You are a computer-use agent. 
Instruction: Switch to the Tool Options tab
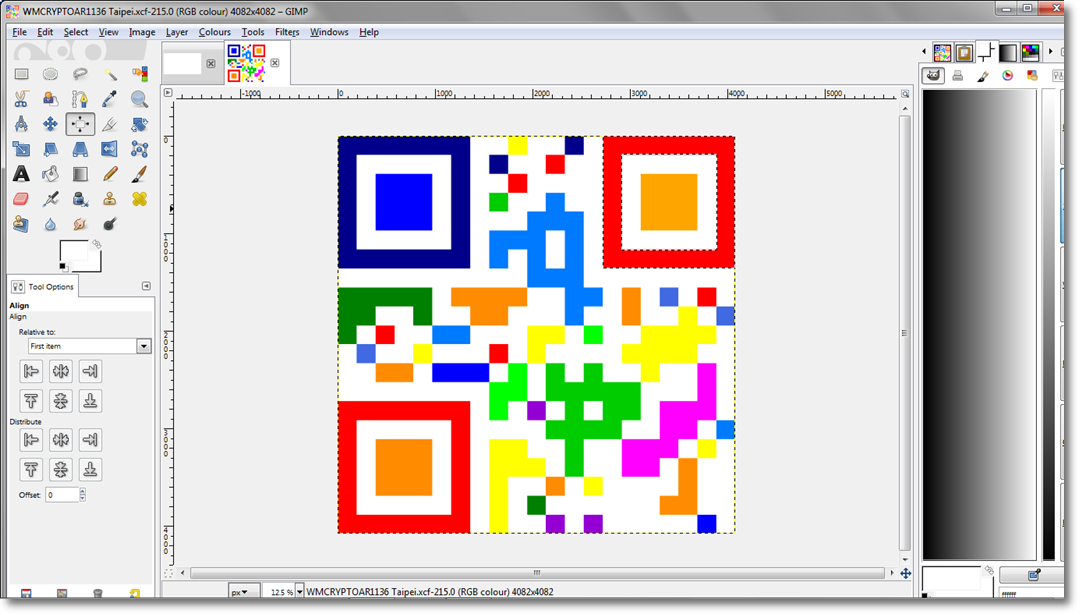tap(43, 286)
